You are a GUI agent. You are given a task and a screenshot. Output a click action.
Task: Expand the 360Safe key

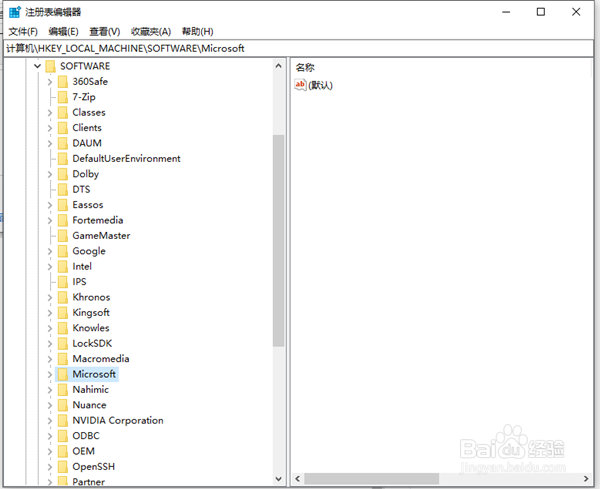point(50,82)
